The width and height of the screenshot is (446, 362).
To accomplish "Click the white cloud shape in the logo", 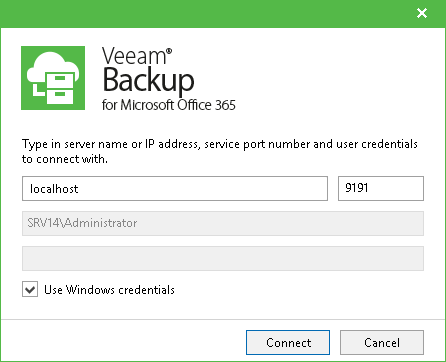I will (x=52, y=67).
